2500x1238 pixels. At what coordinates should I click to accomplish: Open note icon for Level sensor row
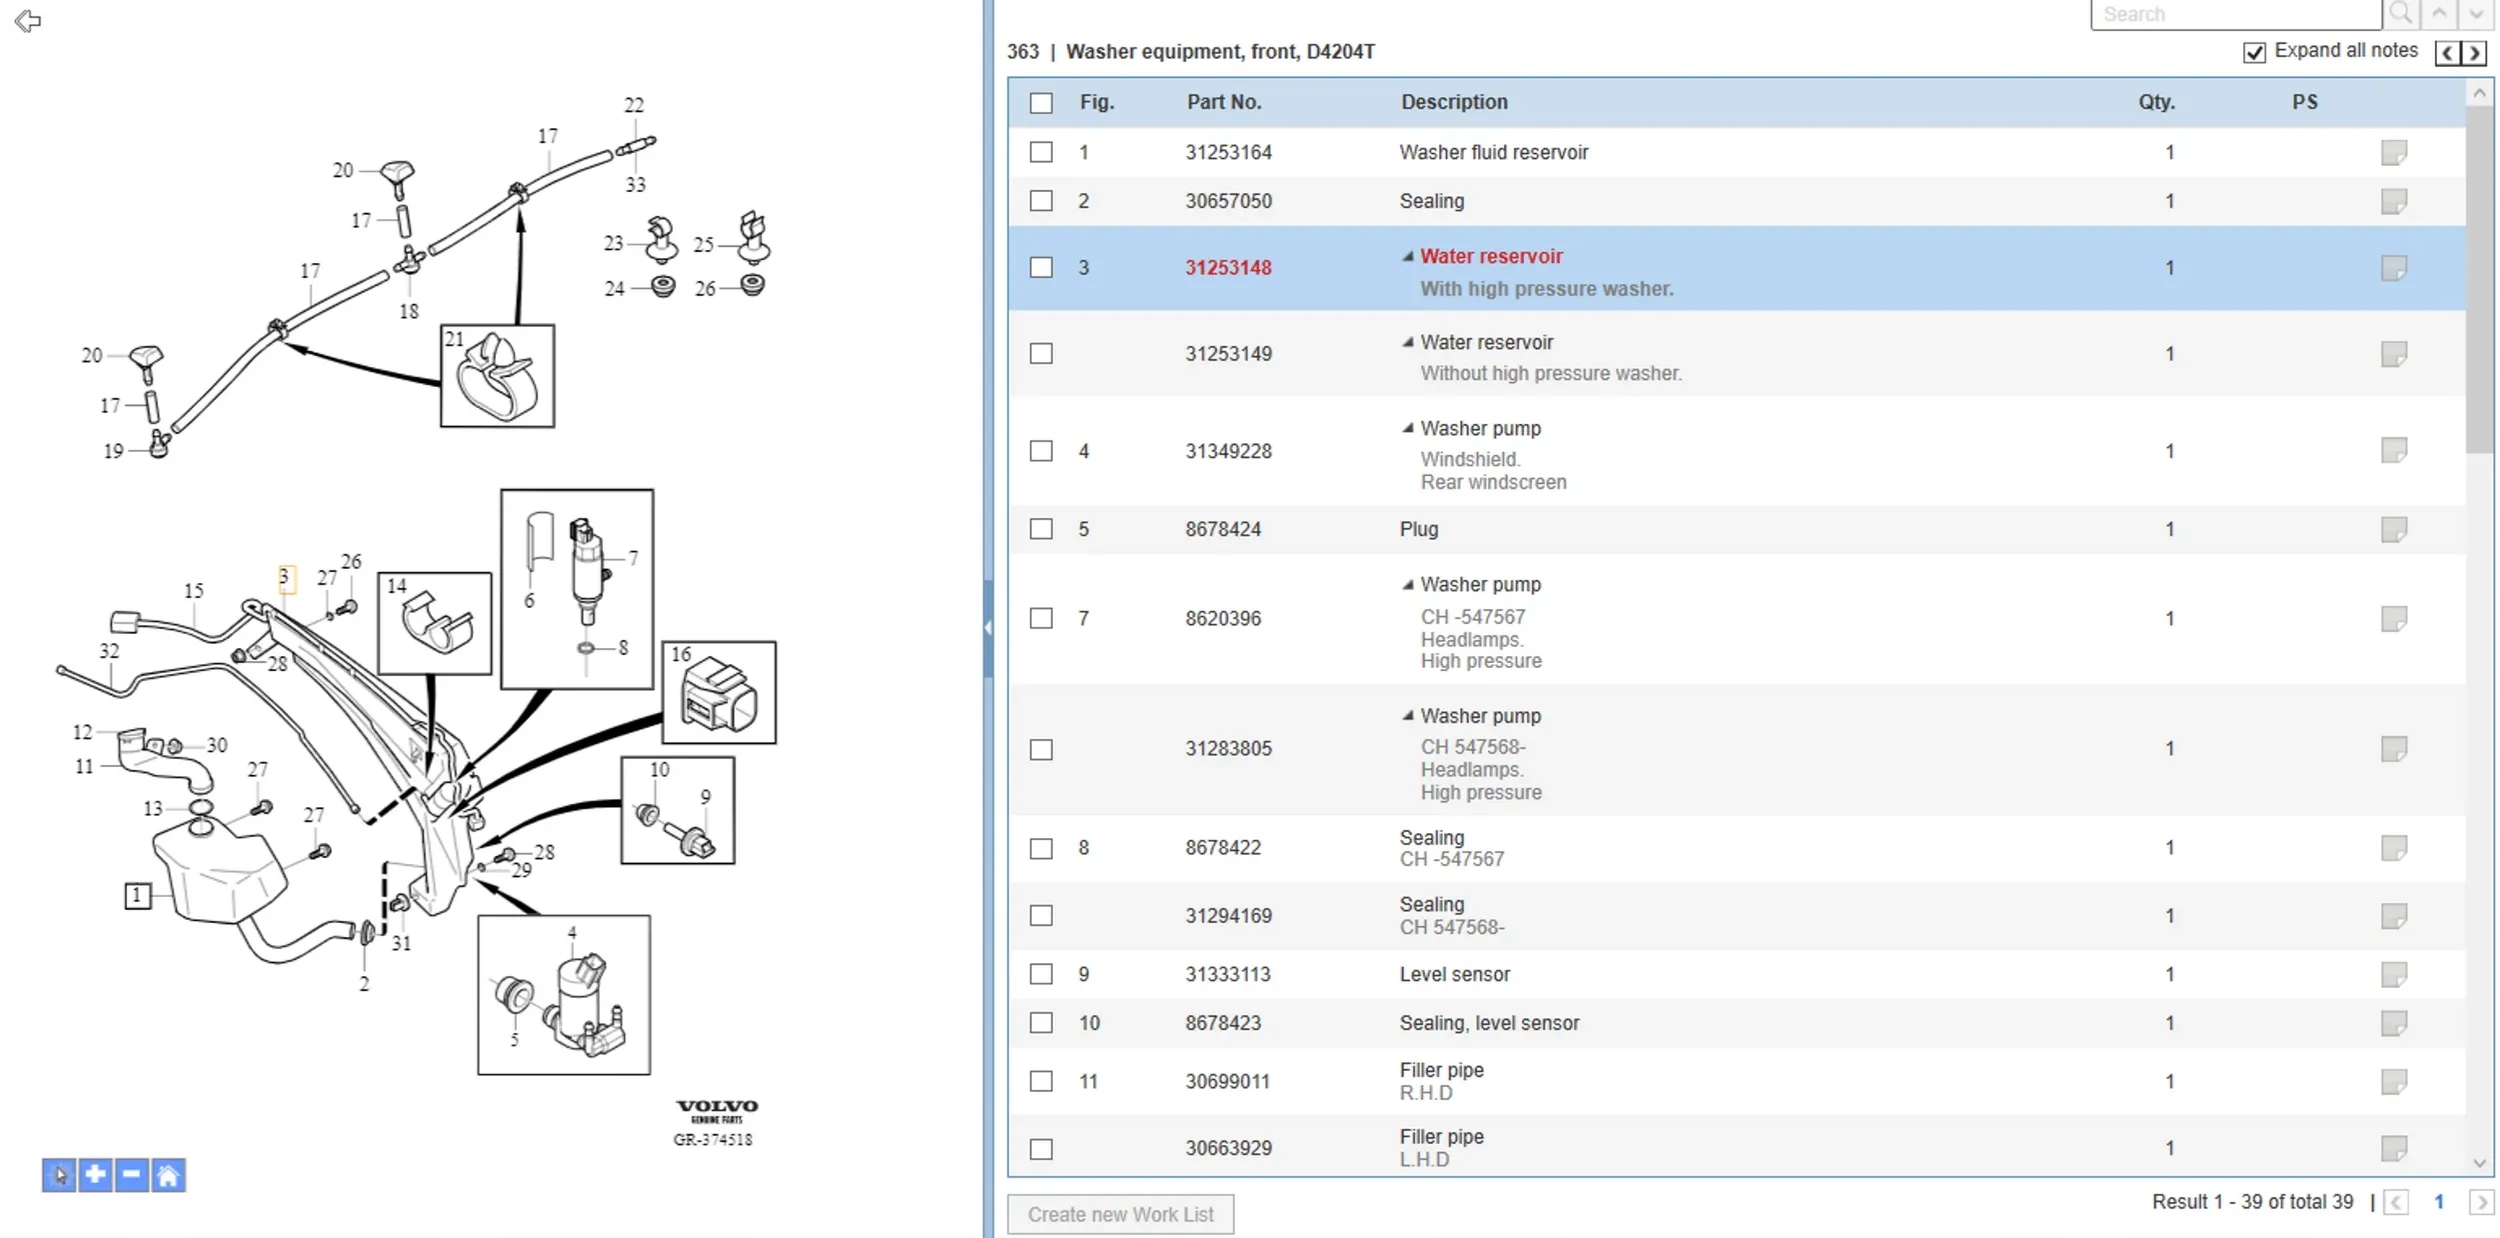(2393, 974)
